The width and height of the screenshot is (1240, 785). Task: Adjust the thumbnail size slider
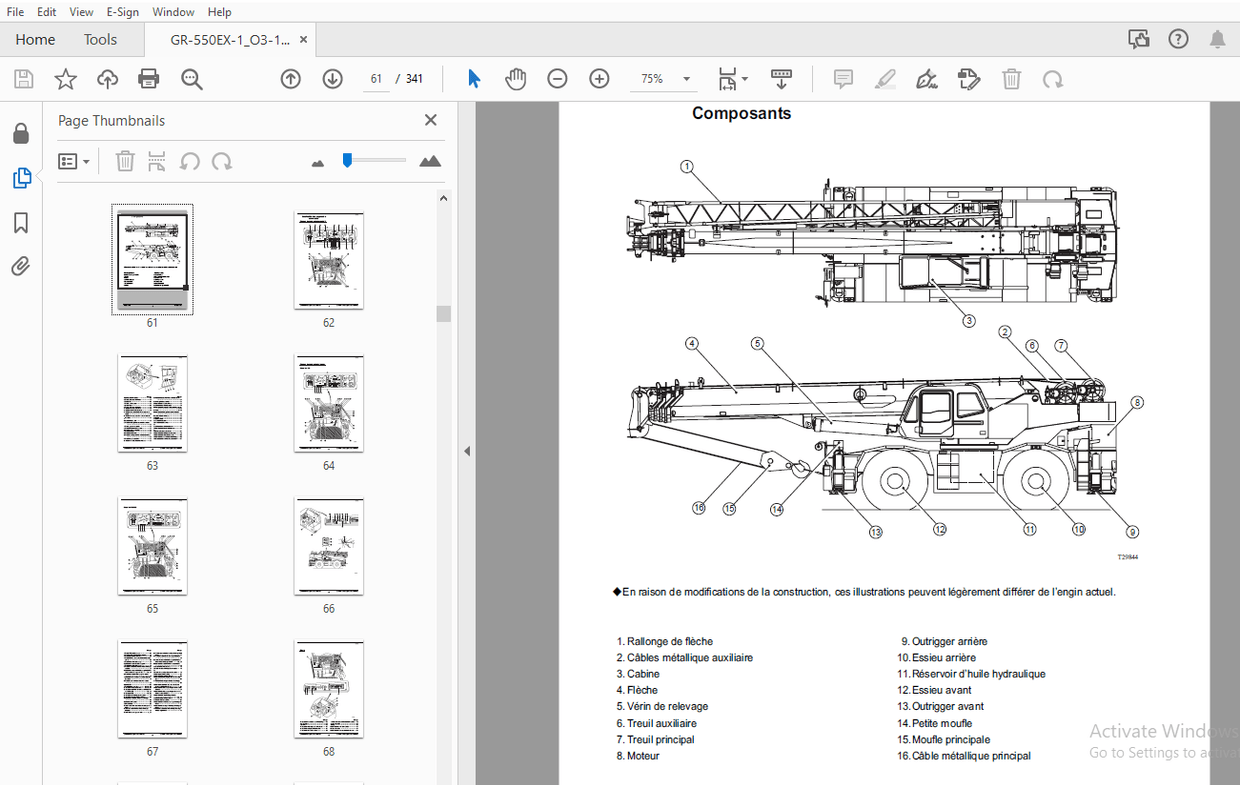(348, 160)
